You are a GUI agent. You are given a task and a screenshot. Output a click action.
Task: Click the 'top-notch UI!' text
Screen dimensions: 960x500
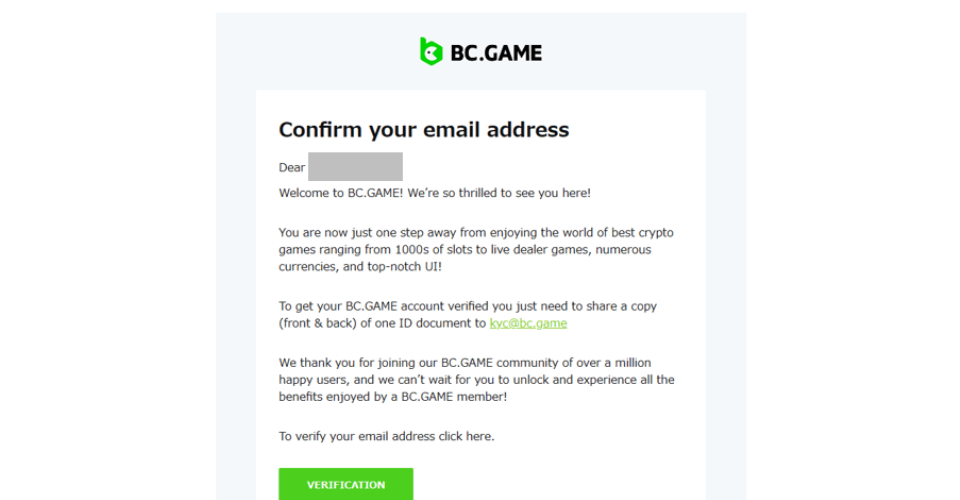404,267
